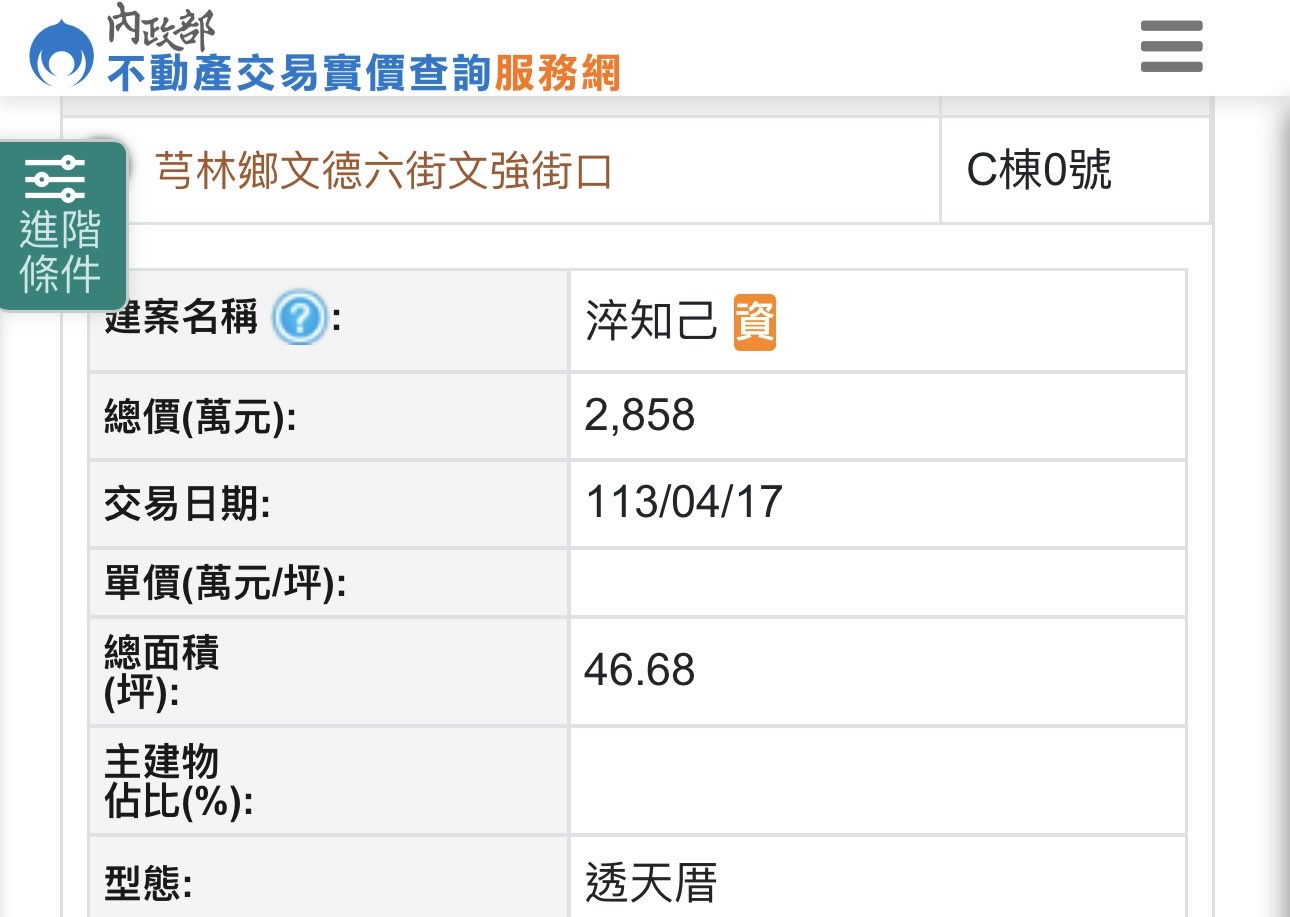Click the blue Ministry of Interior logo

tap(62, 54)
